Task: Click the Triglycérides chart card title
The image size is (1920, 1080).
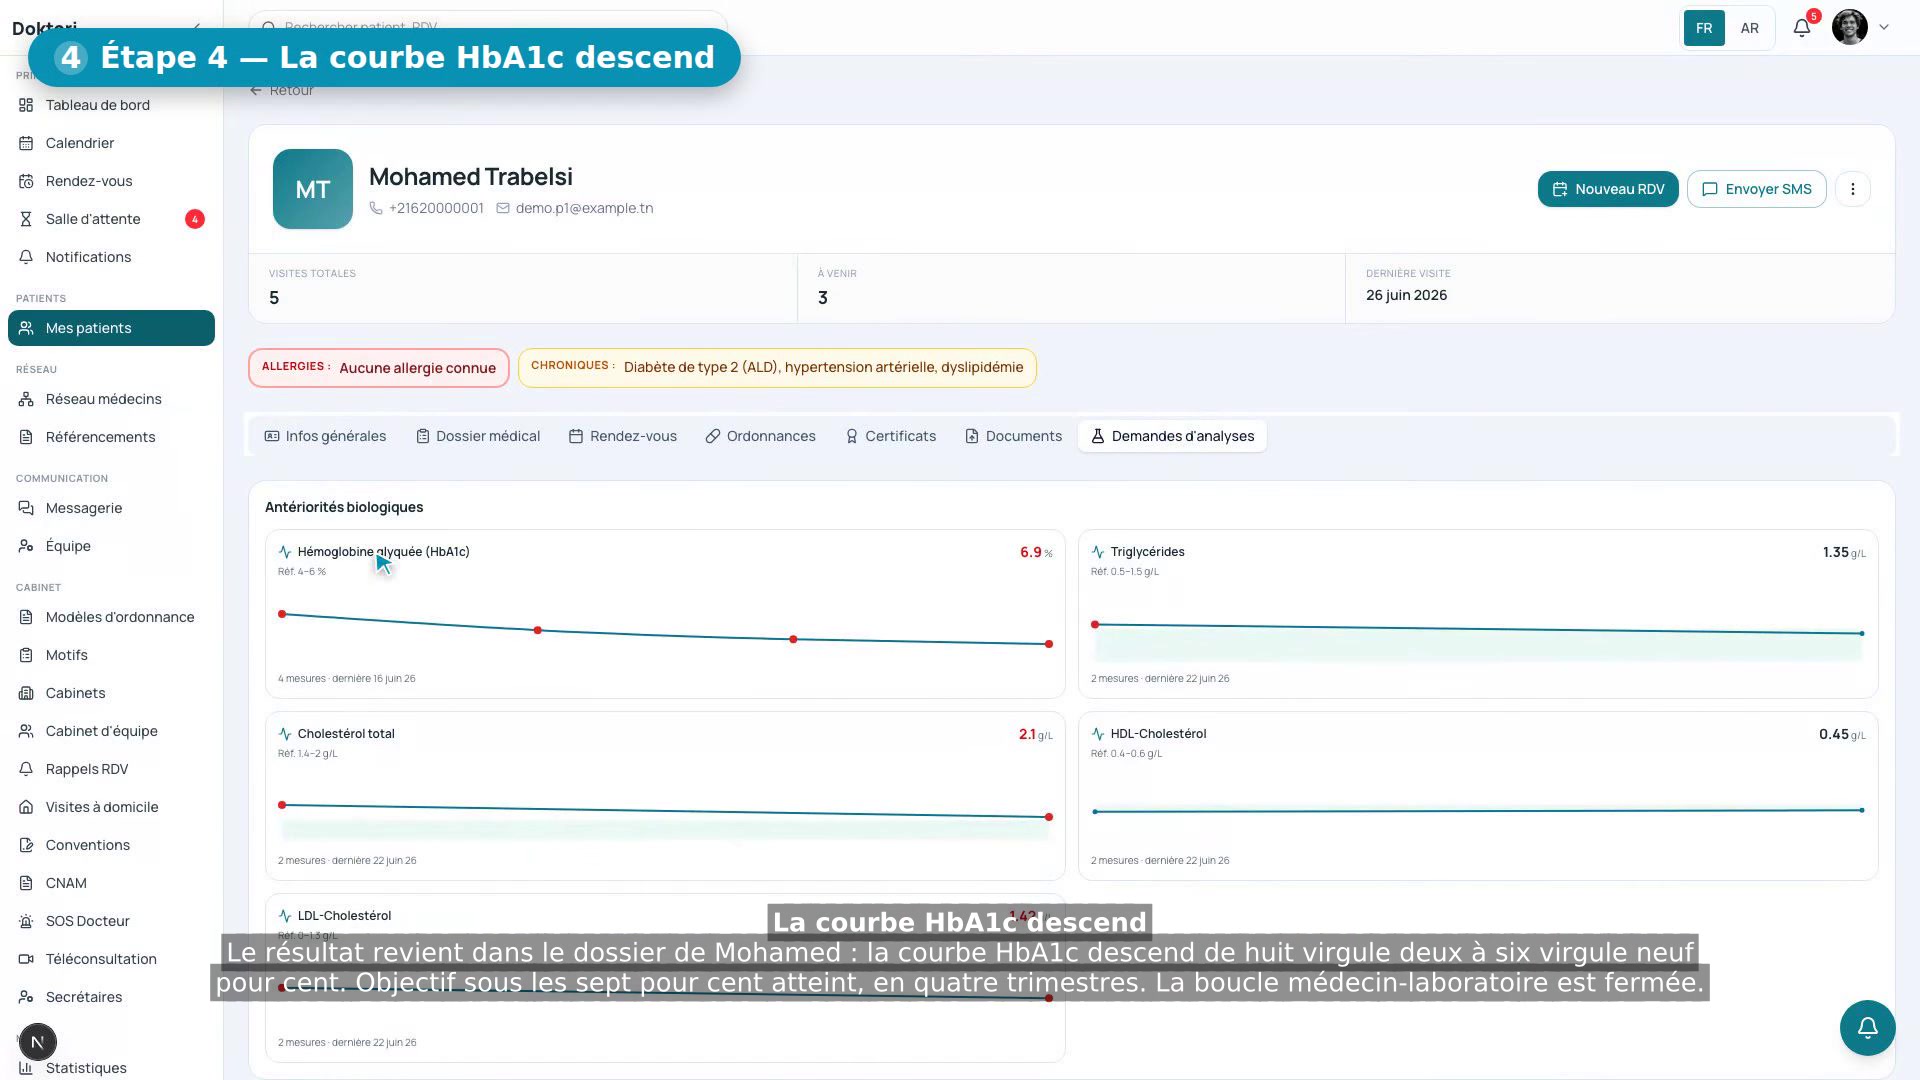Action: click(1147, 552)
